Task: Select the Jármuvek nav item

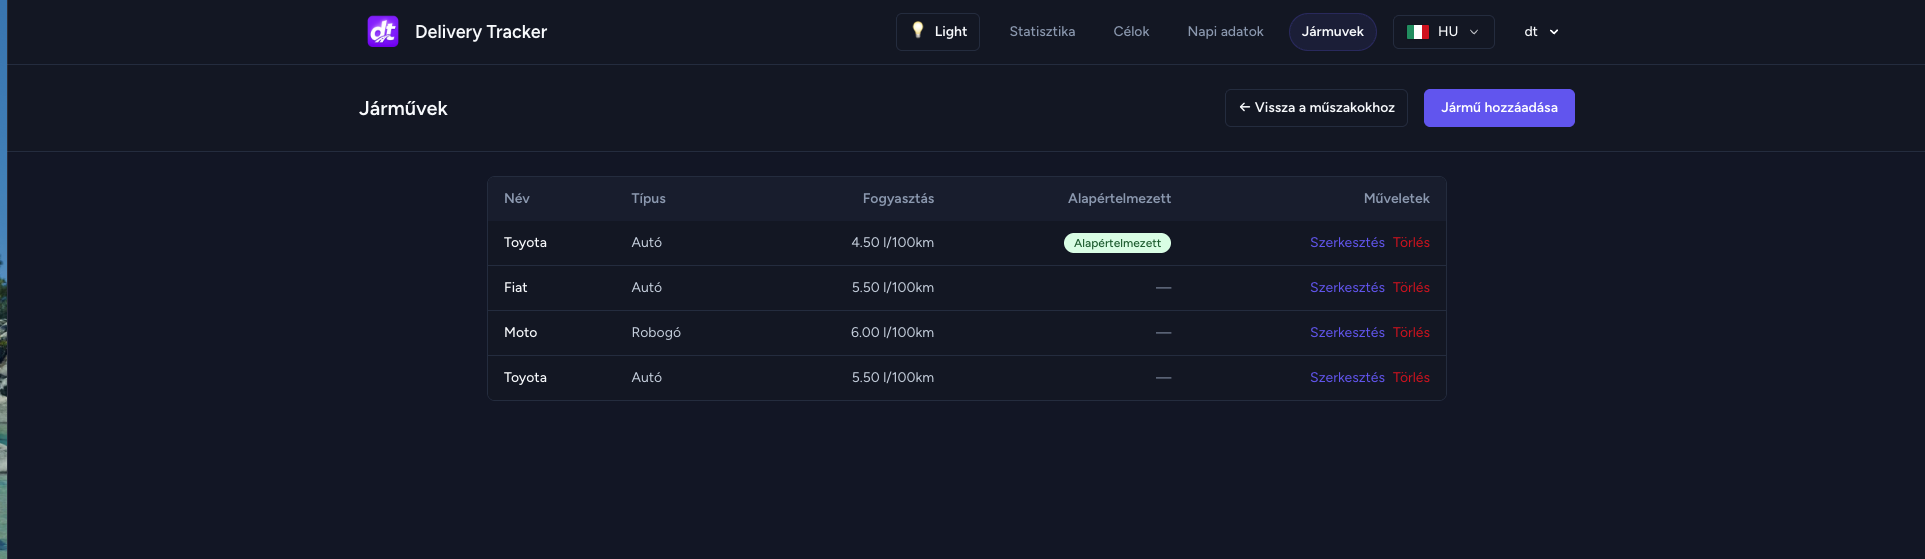Action: [1332, 32]
